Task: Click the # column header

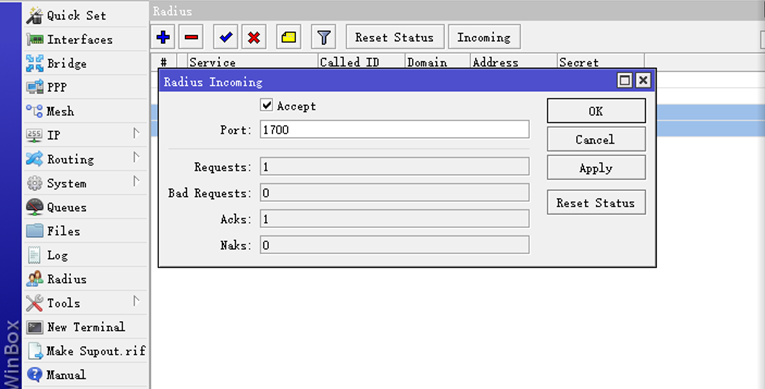Action: (x=163, y=62)
